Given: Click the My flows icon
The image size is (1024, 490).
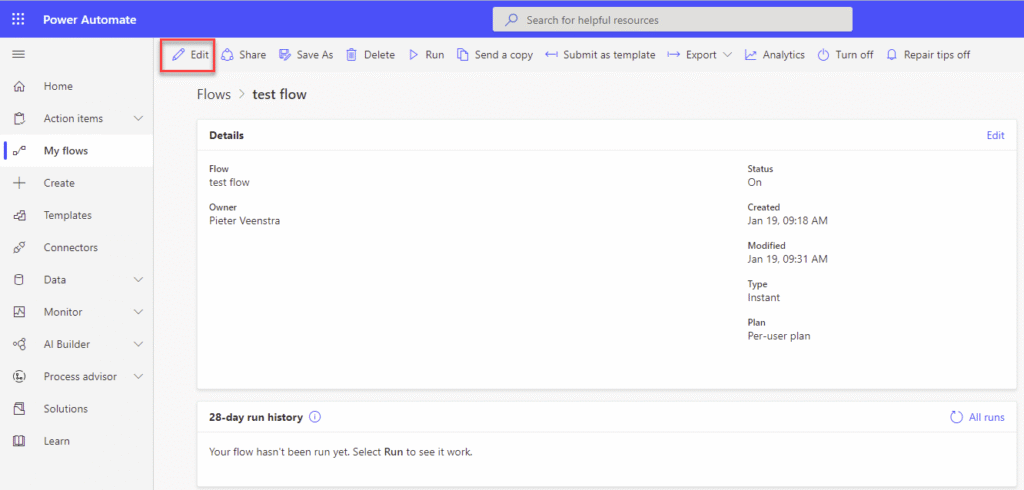Looking at the screenshot, I should tap(19, 151).
